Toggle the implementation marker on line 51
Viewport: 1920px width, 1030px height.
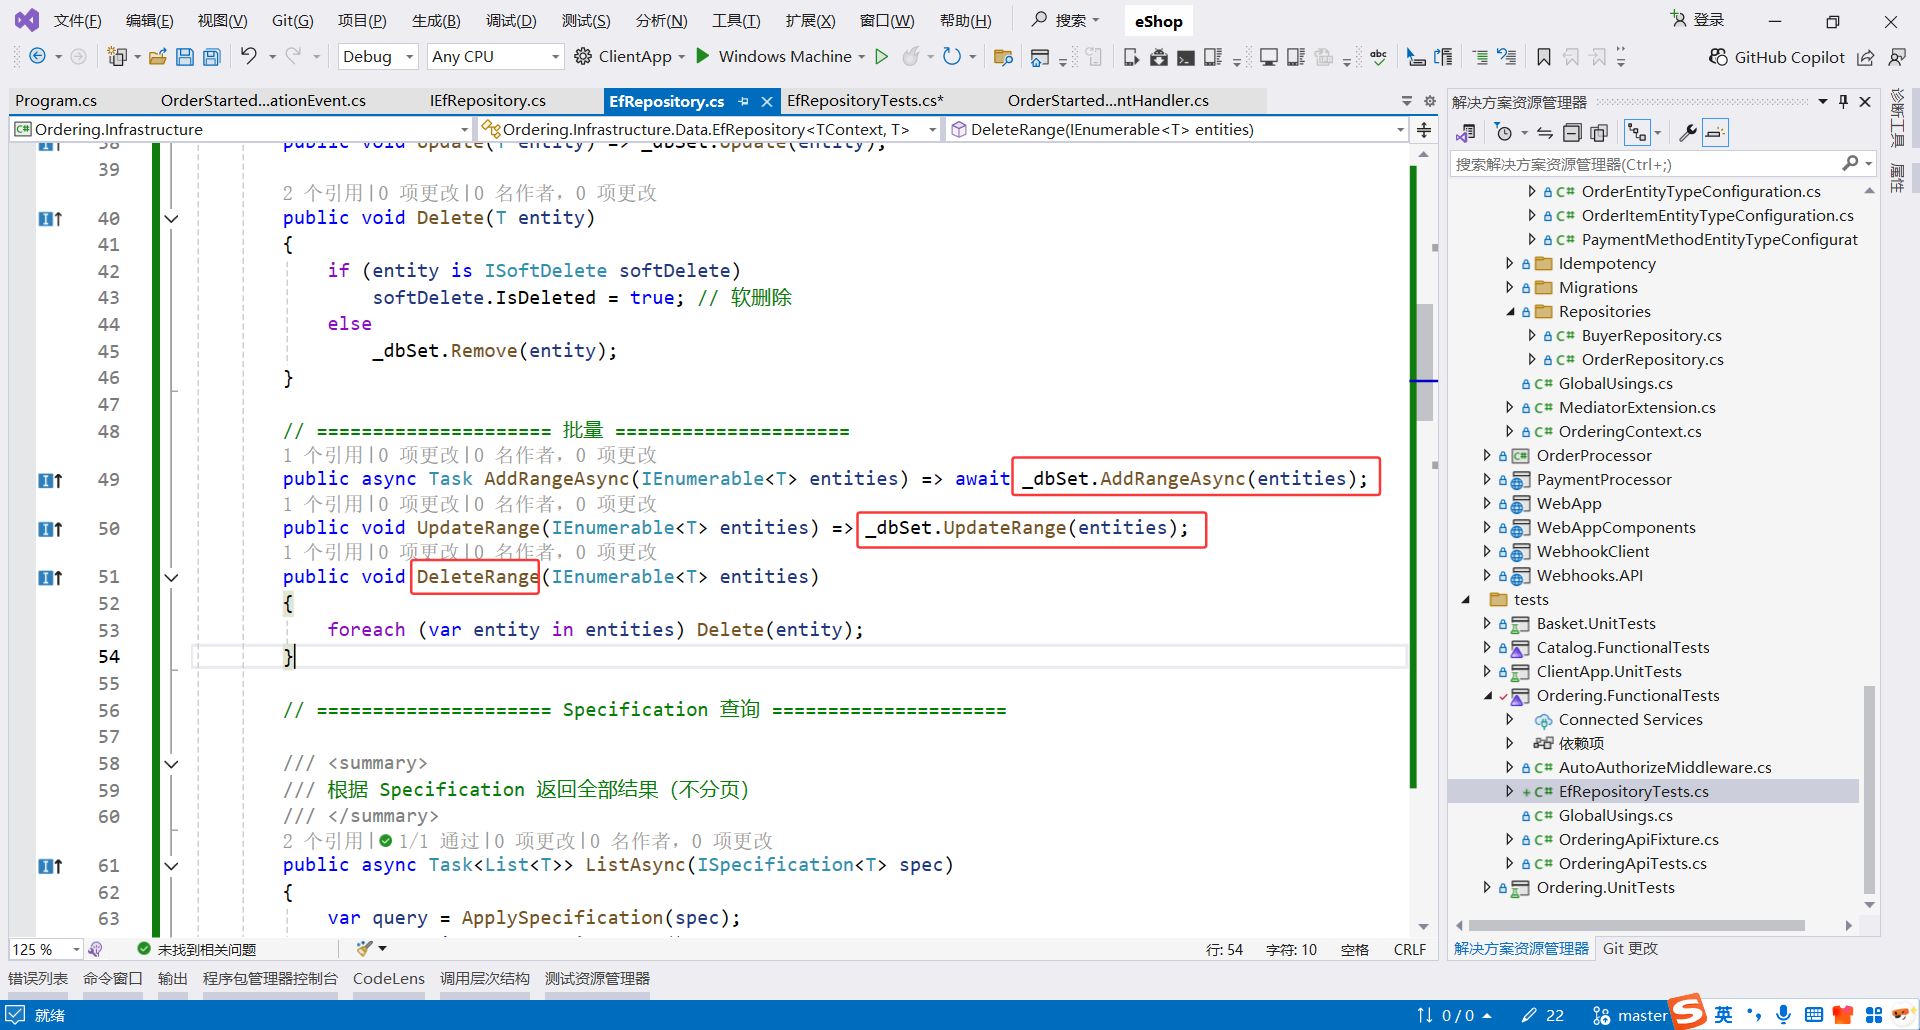[50, 578]
